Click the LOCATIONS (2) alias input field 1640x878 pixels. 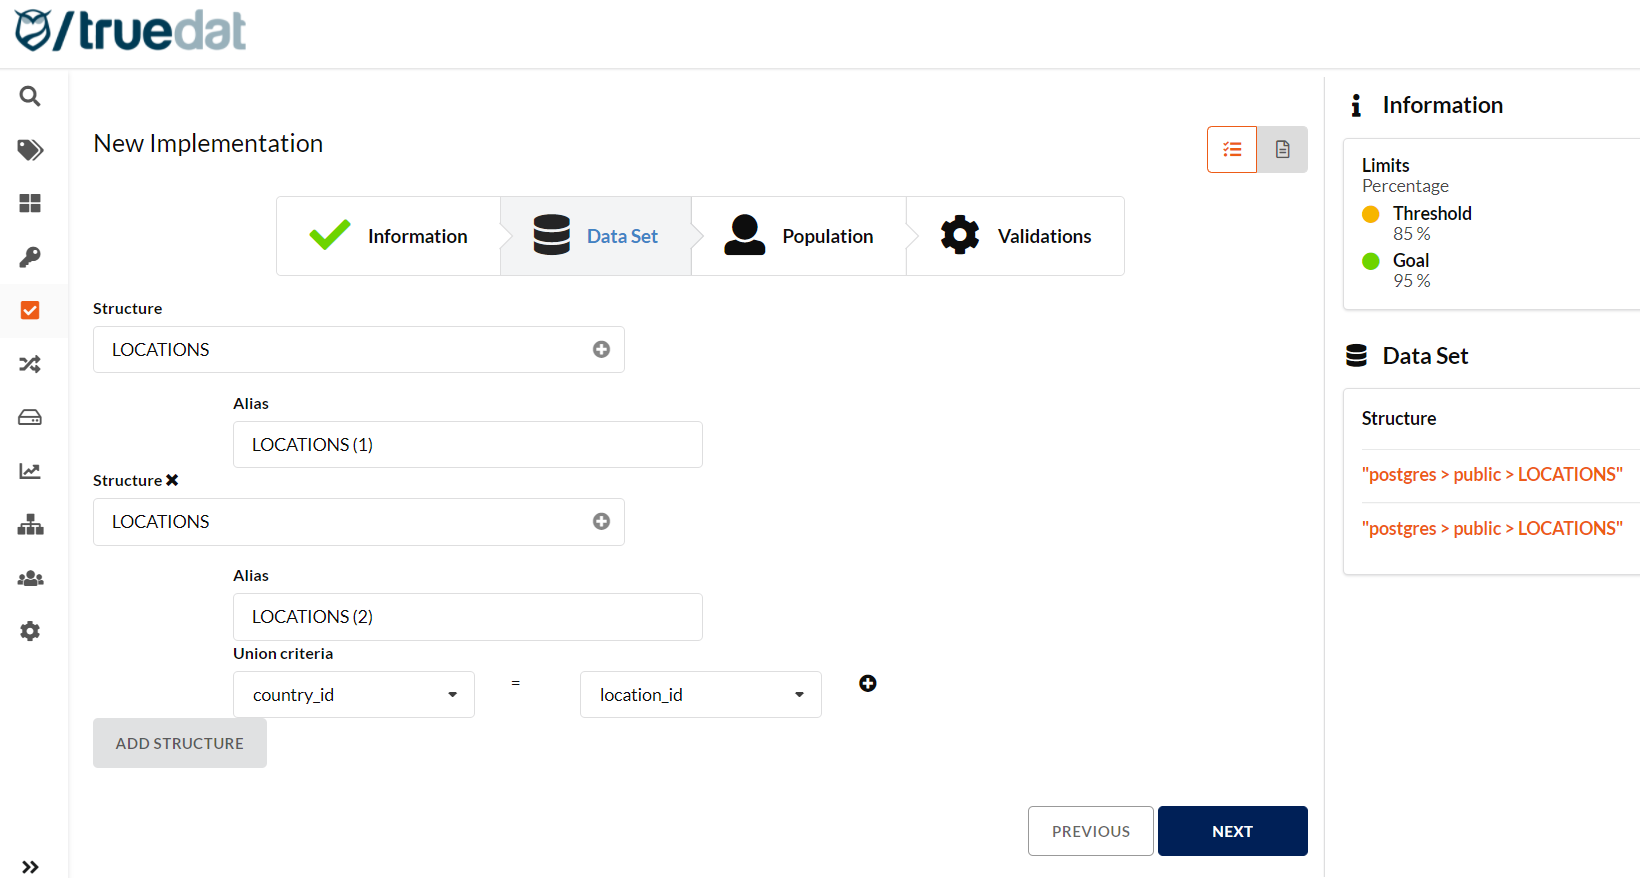point(467,617)
